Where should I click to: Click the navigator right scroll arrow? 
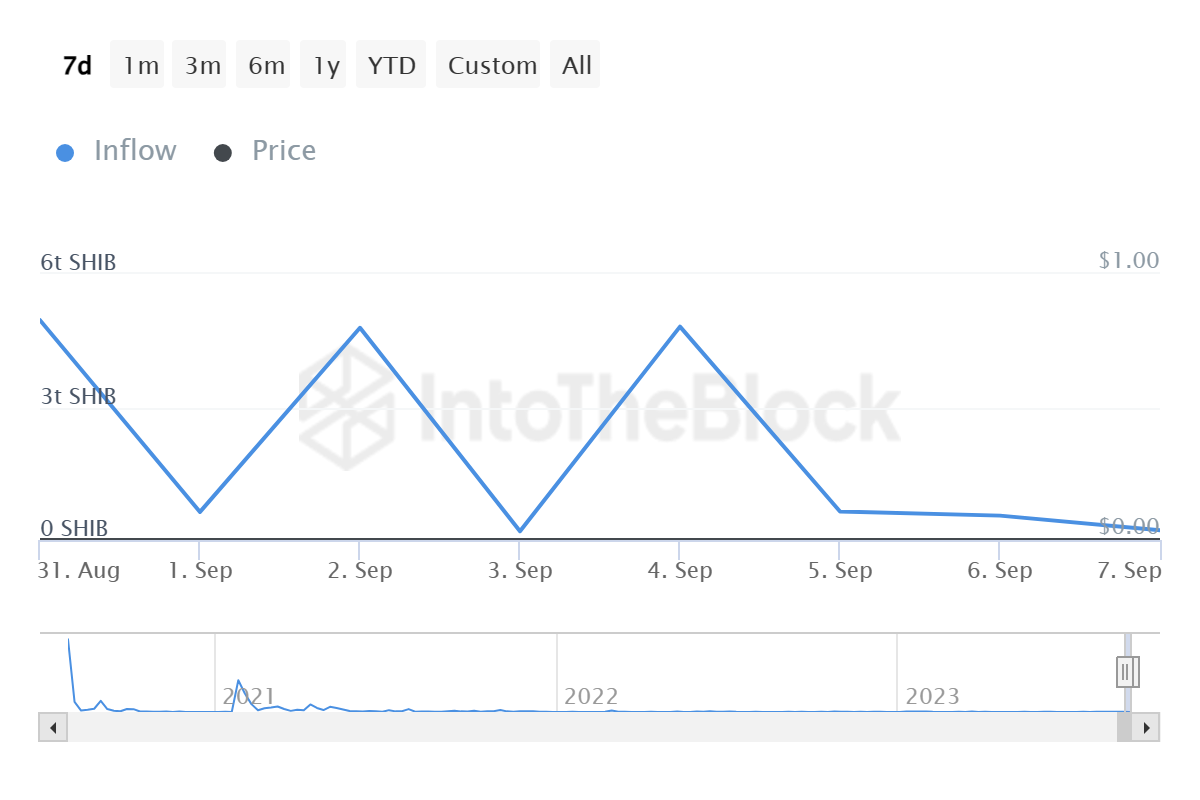[x=1146, y=727]
